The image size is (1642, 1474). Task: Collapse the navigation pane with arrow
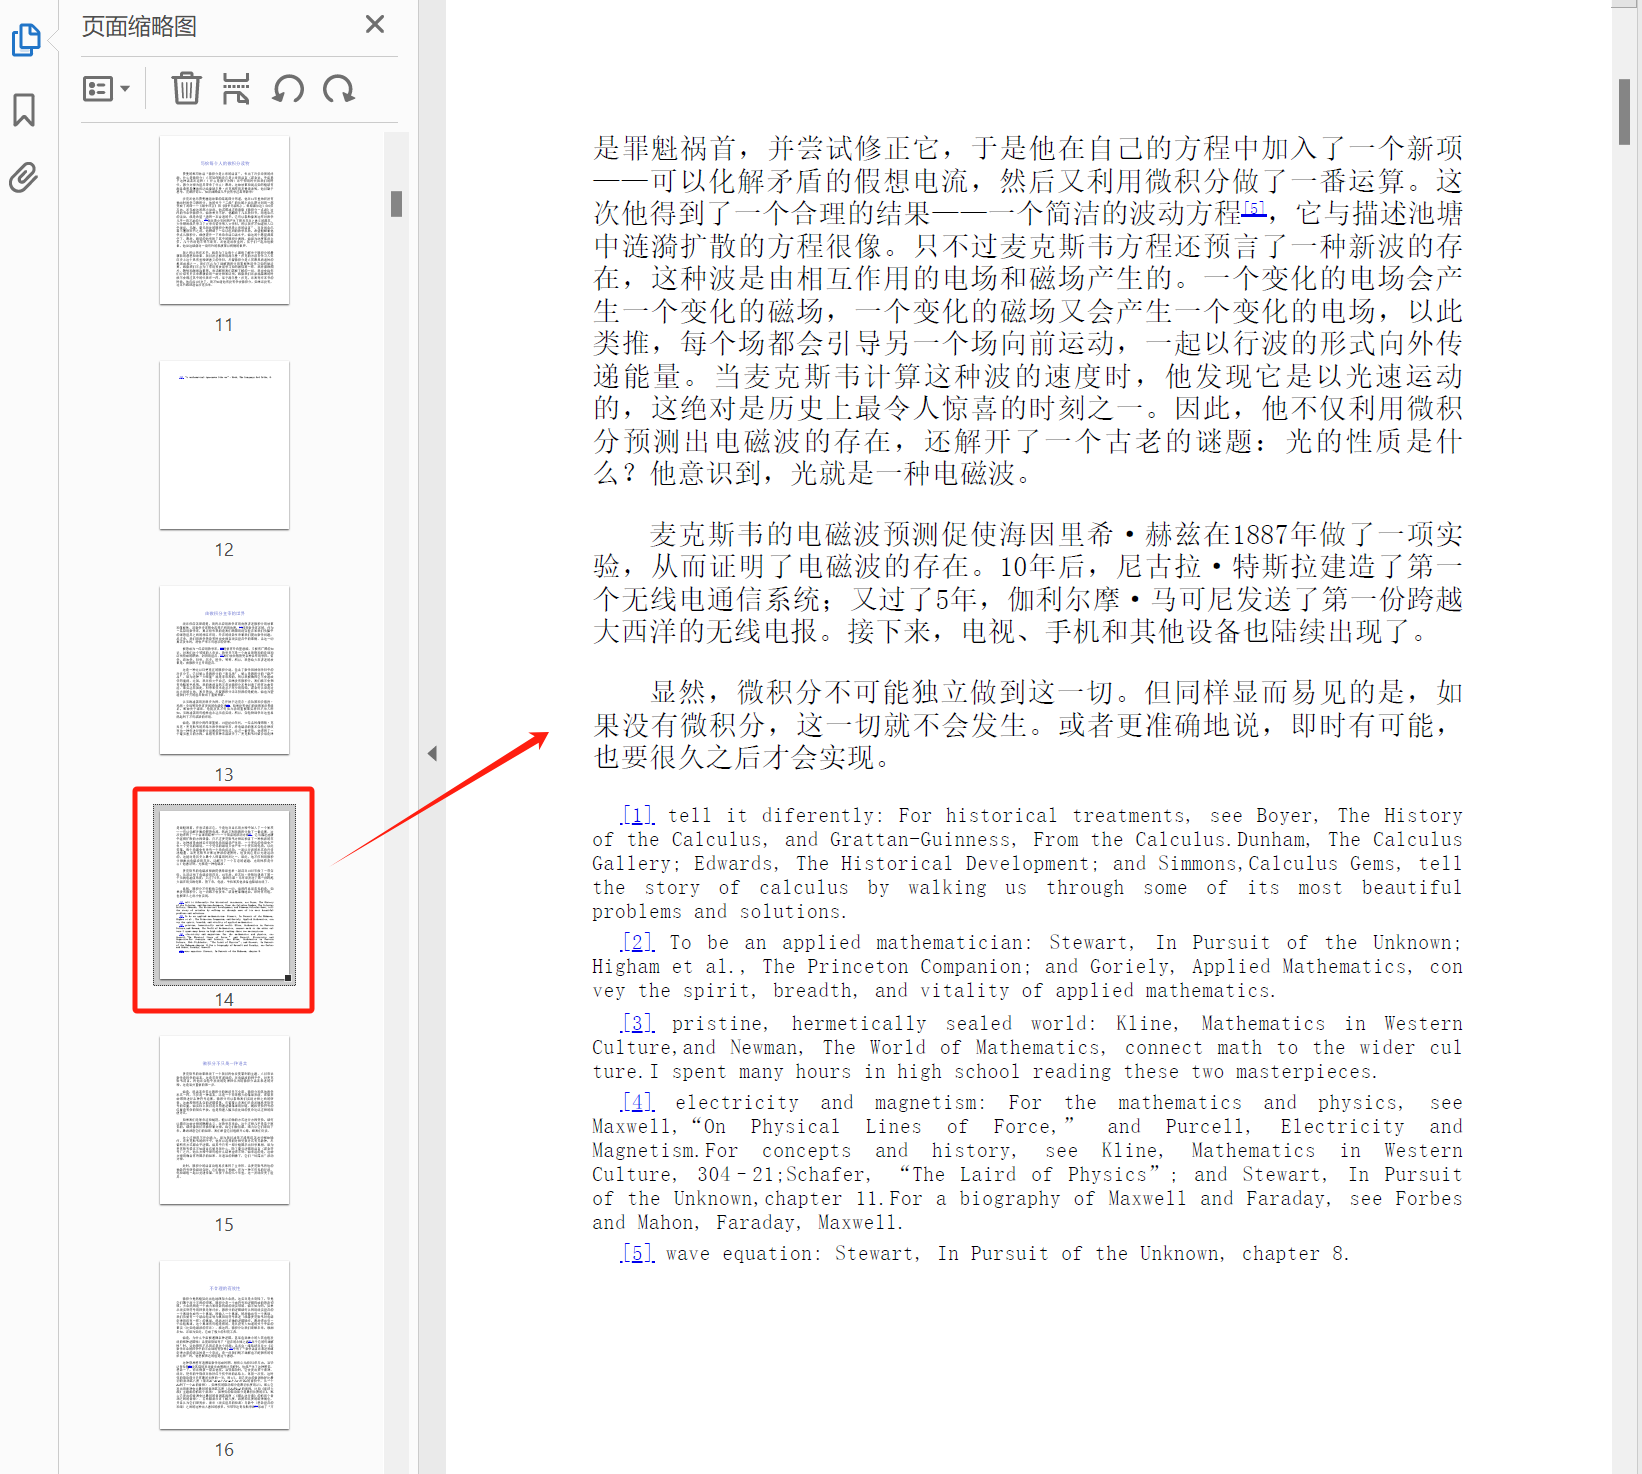pos(433,753)
